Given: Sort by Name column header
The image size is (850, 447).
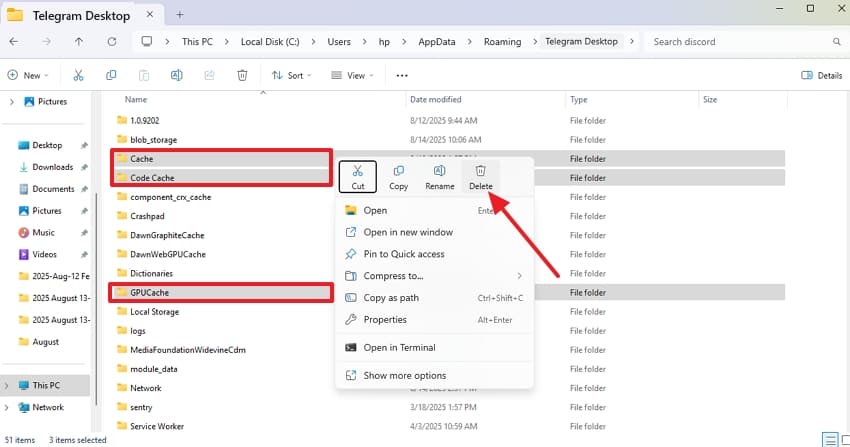Looking at the screenshot, I should click(136, 99).
